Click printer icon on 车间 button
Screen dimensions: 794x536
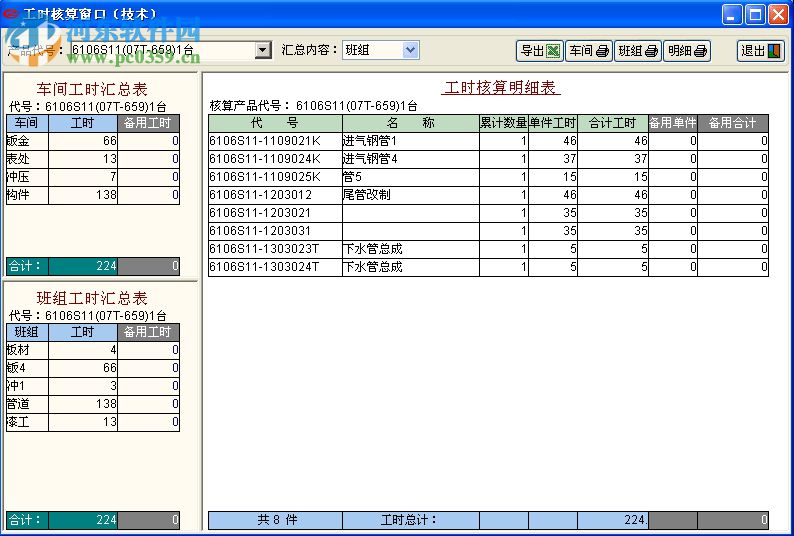(x=603, y=51)
